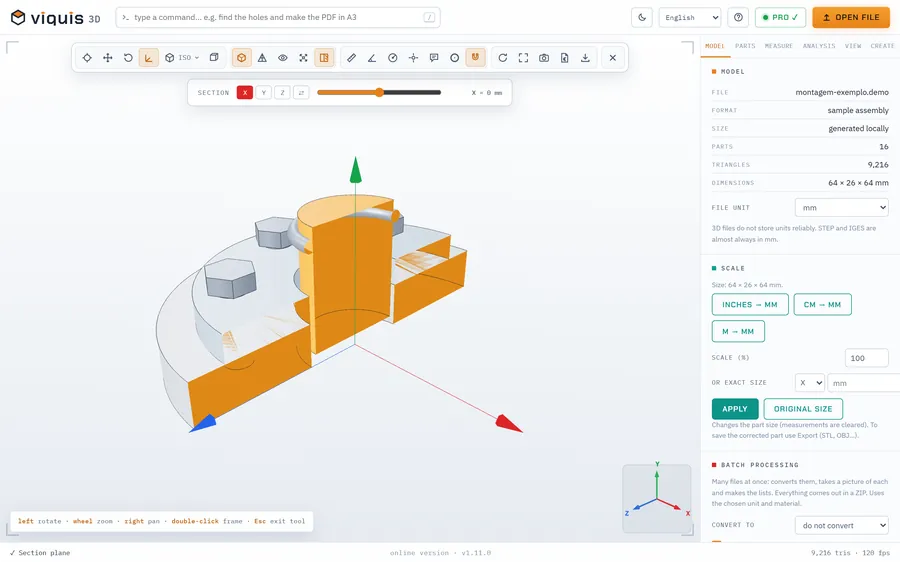The image size is (900, 562).
Task: Open the exact size axis X dropdown
Action: coord(810,382)
